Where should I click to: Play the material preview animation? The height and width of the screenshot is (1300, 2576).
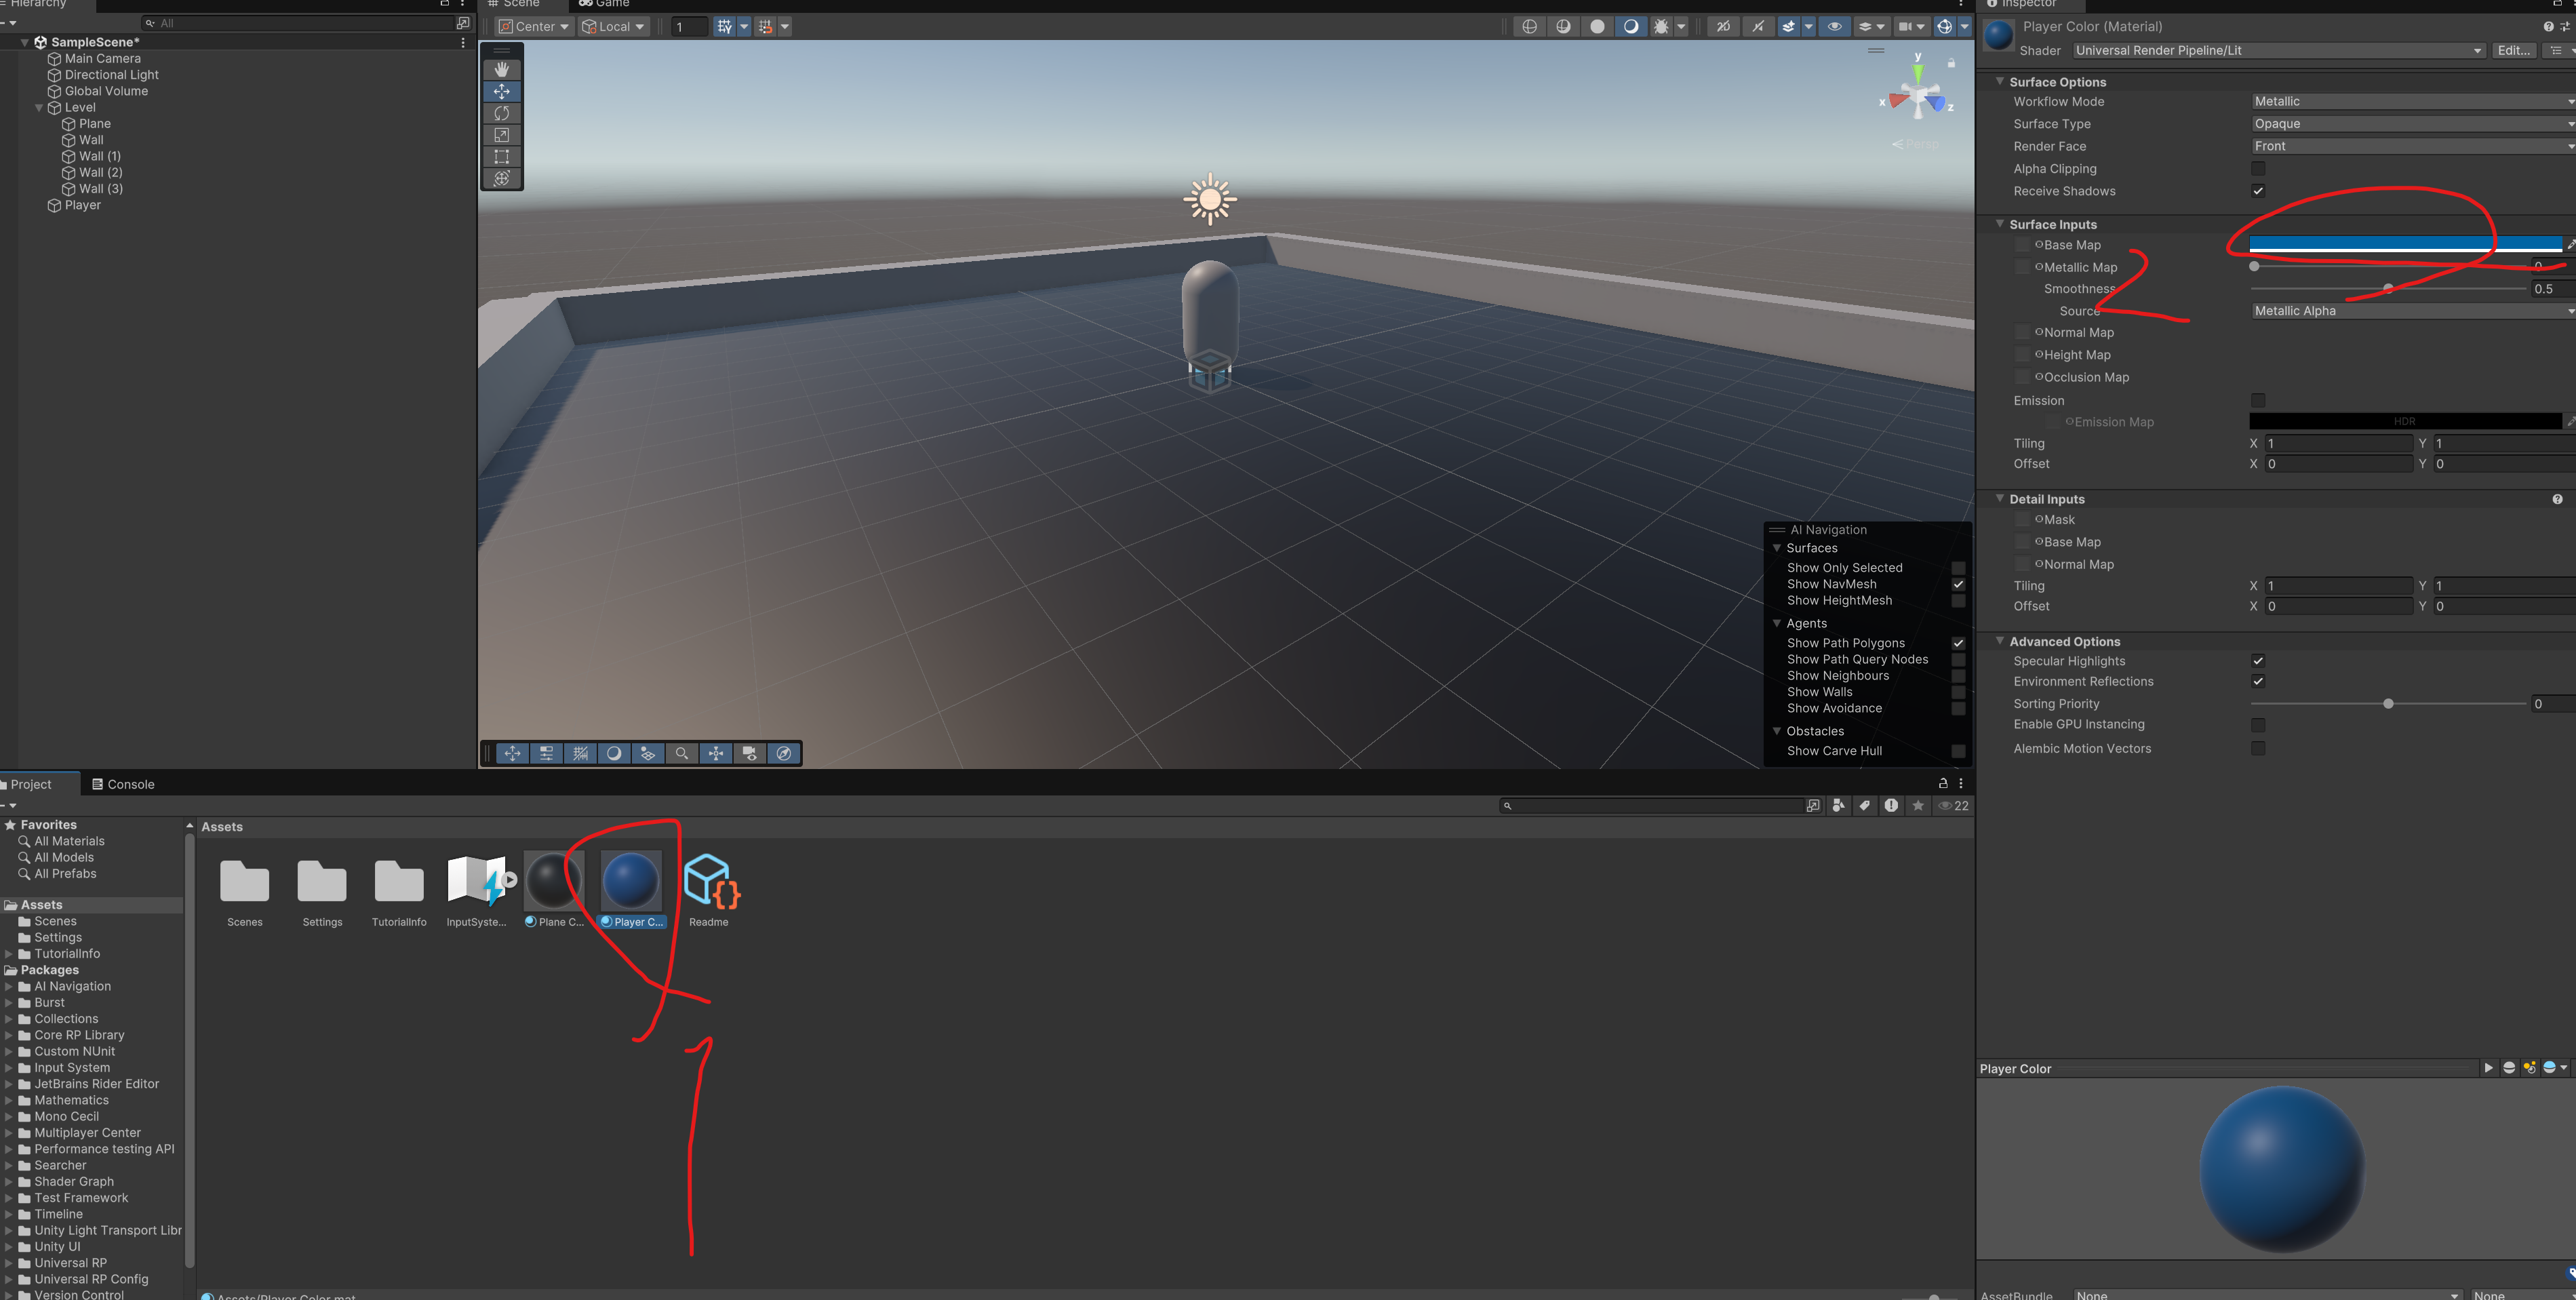click(2488, 1068)
